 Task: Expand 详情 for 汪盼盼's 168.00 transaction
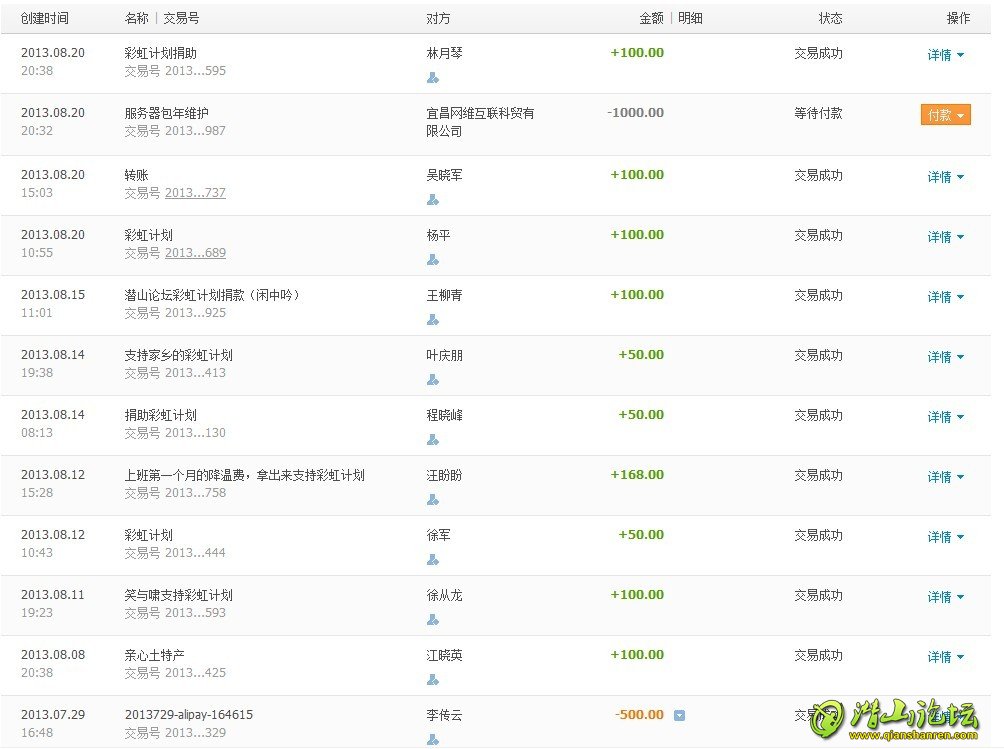click(945, 477)
